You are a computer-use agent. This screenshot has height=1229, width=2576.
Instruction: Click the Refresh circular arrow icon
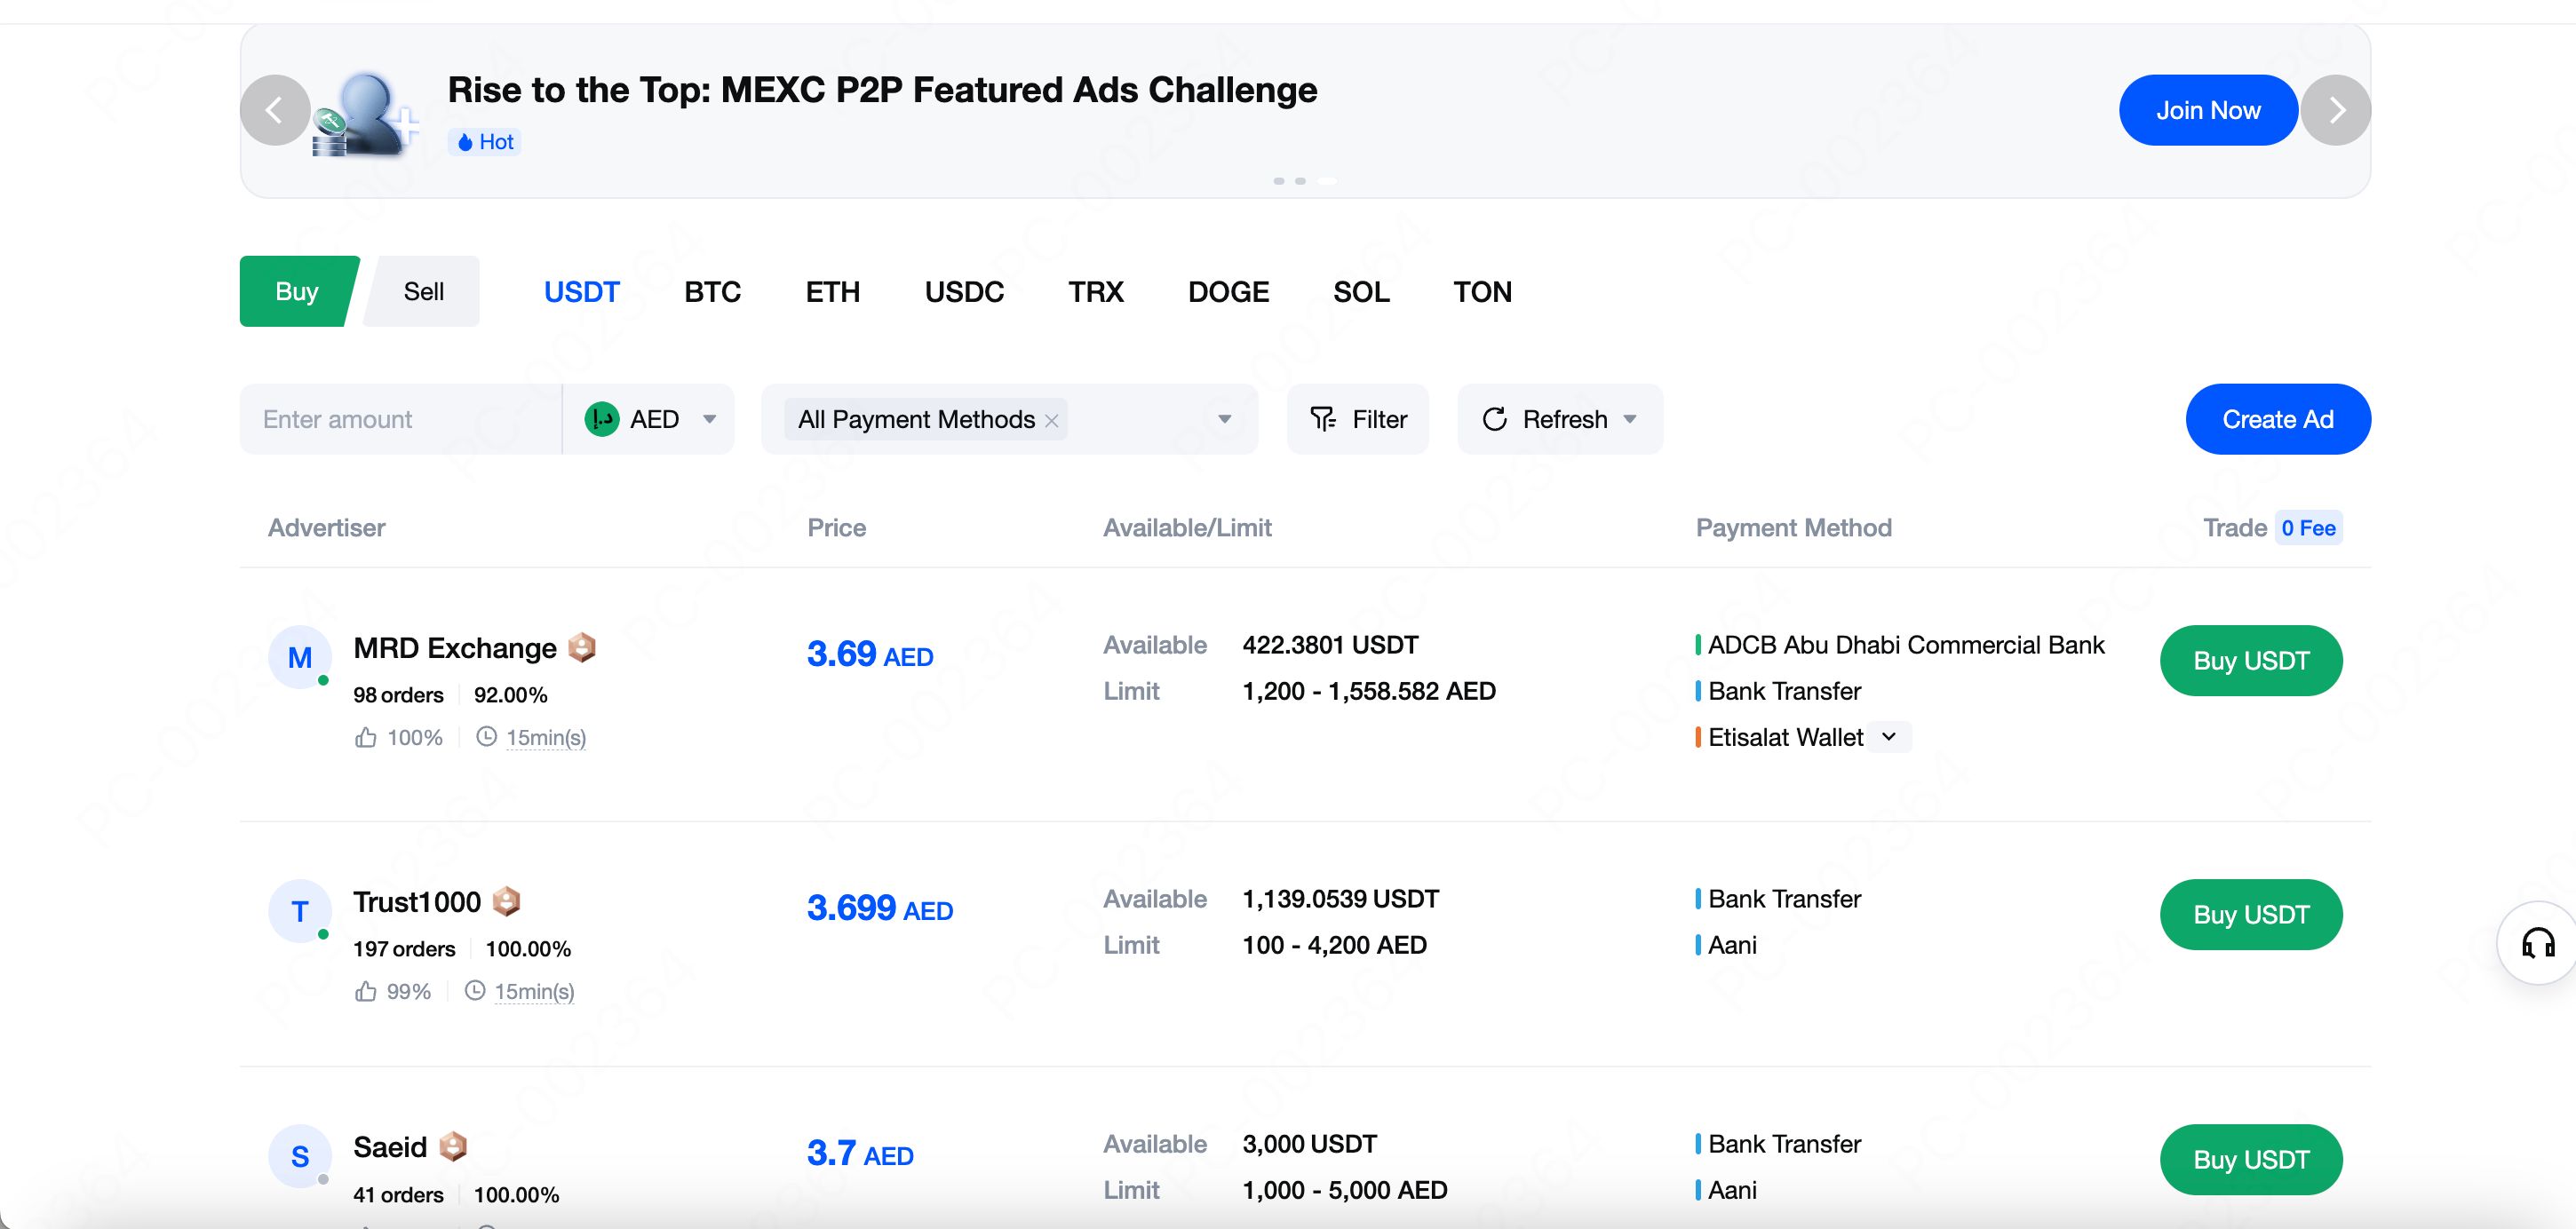click(x=1494, y=419)
